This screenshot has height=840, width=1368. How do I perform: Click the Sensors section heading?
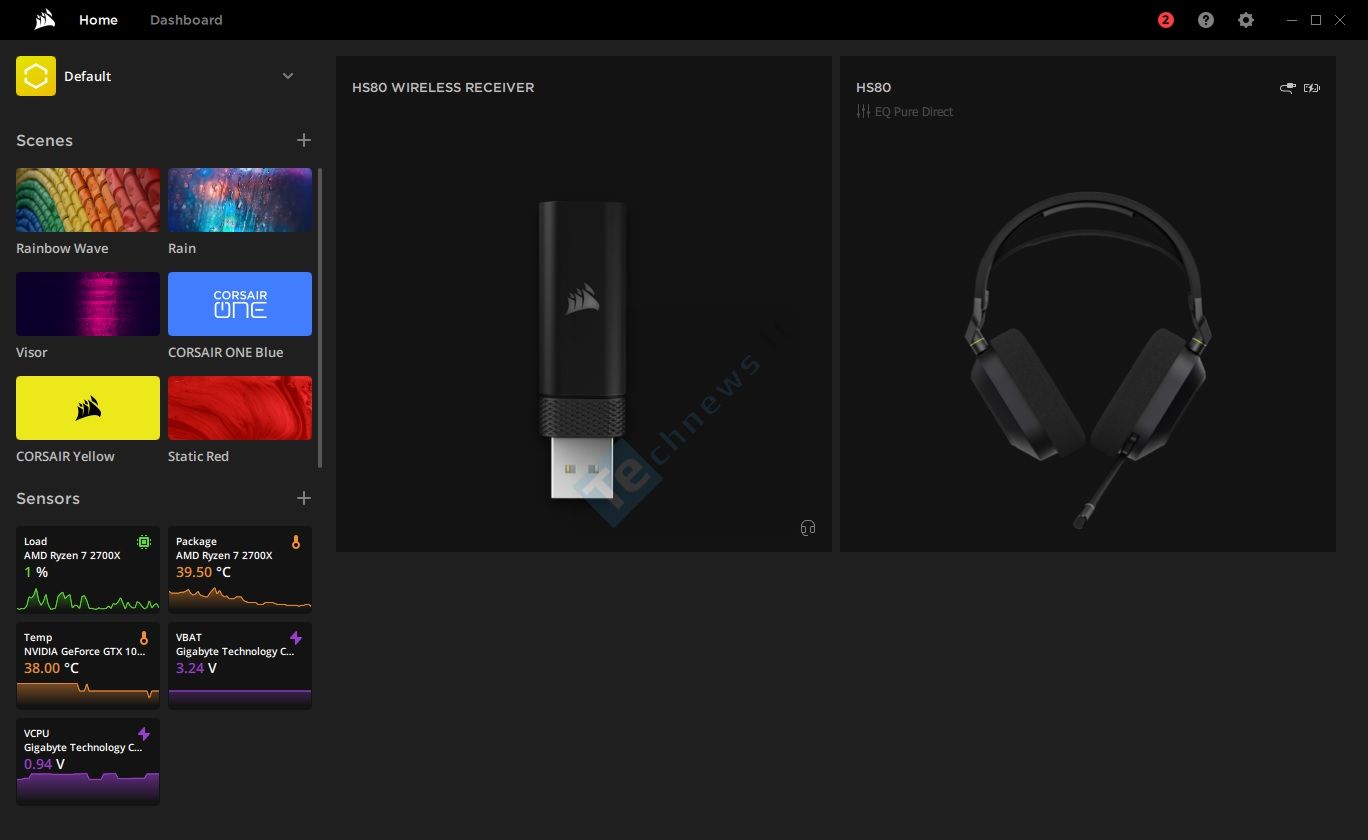pos(48,498)
